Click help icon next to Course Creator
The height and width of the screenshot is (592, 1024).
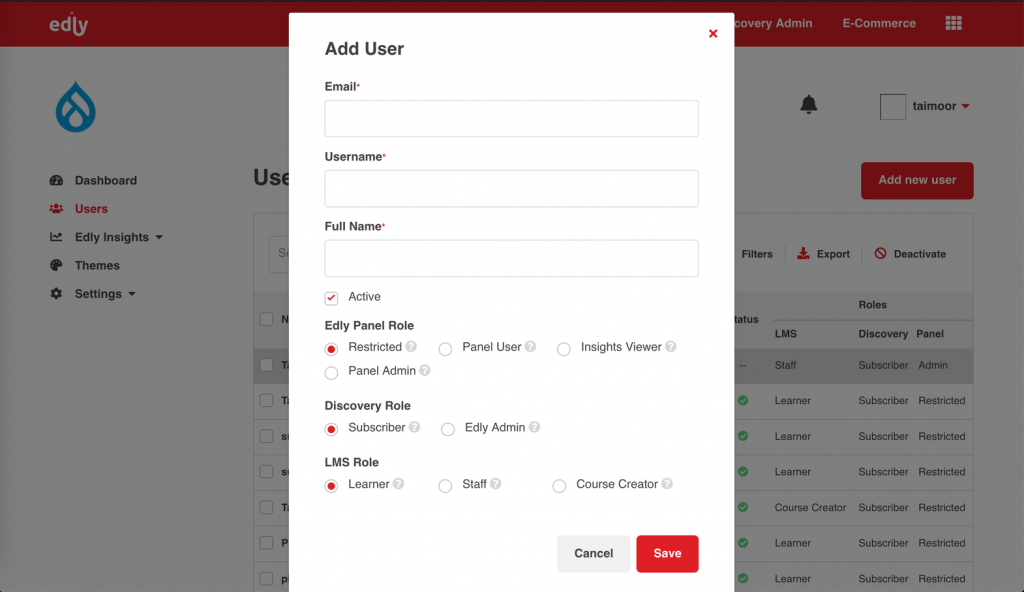(x=667, y=484)
